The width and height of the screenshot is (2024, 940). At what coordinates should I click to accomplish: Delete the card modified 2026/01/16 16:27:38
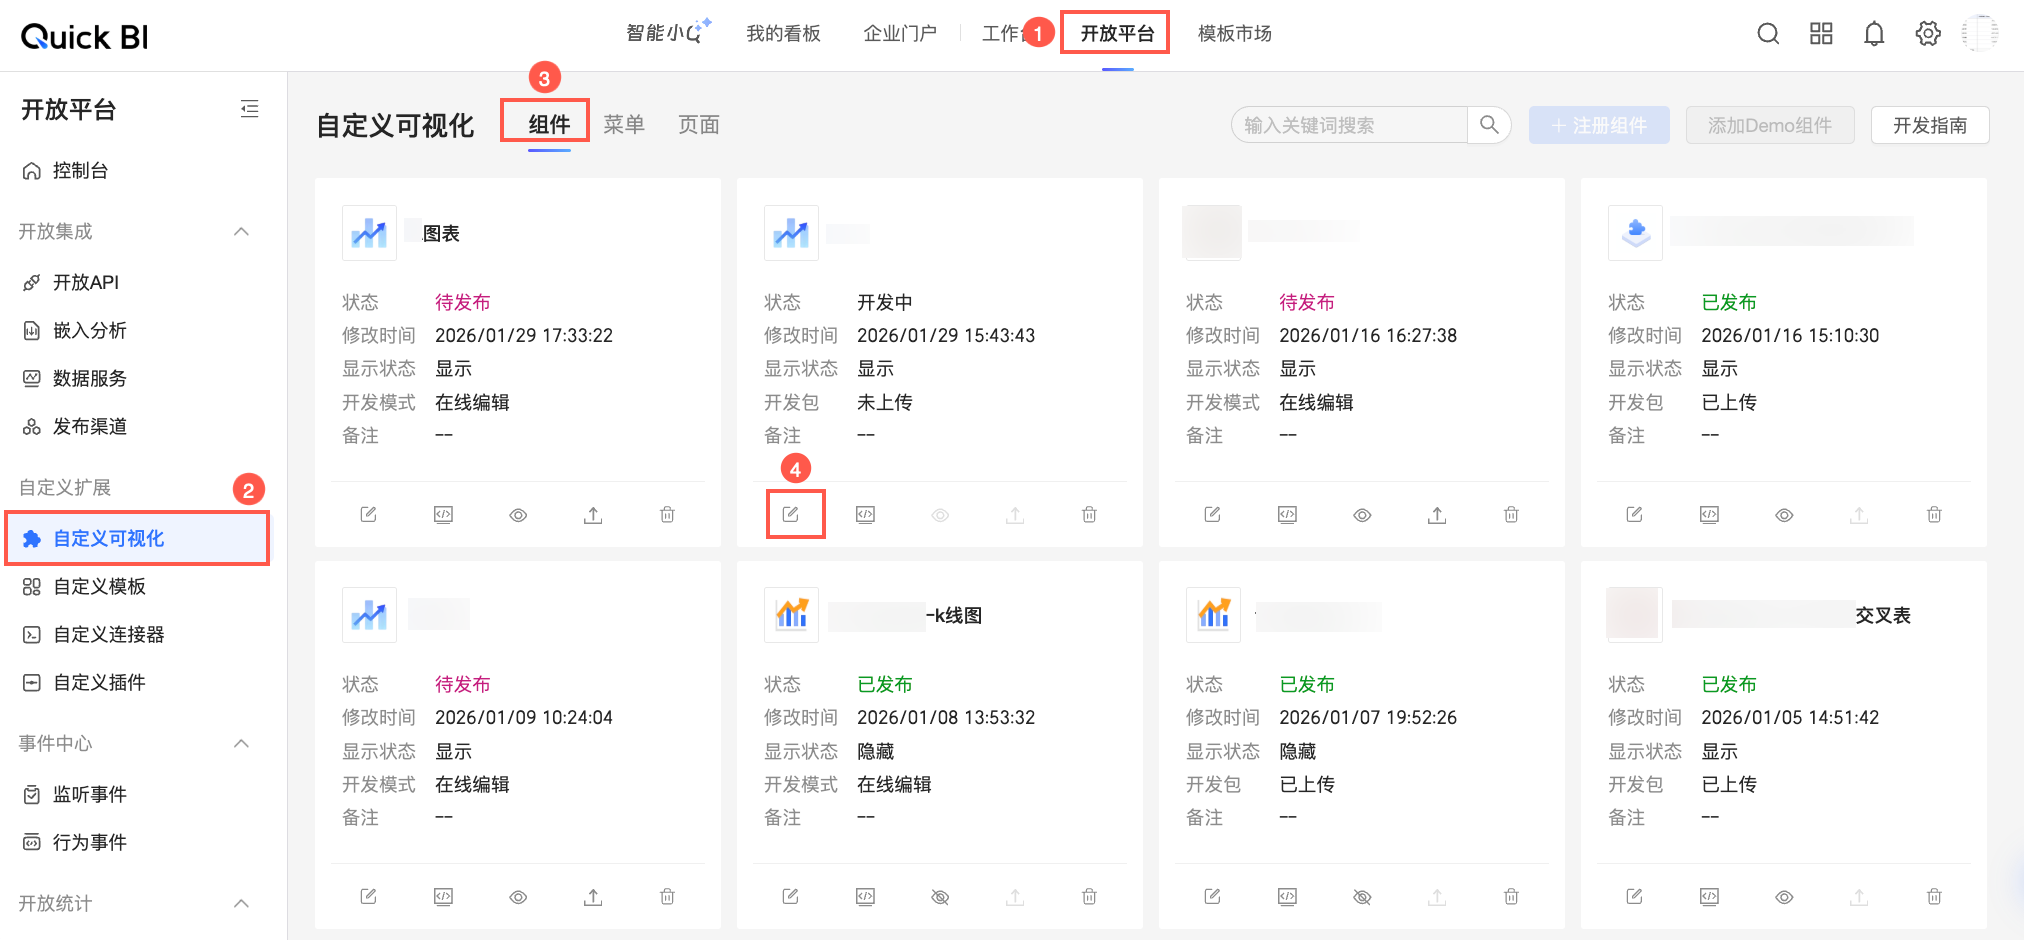click(1511, 514)
